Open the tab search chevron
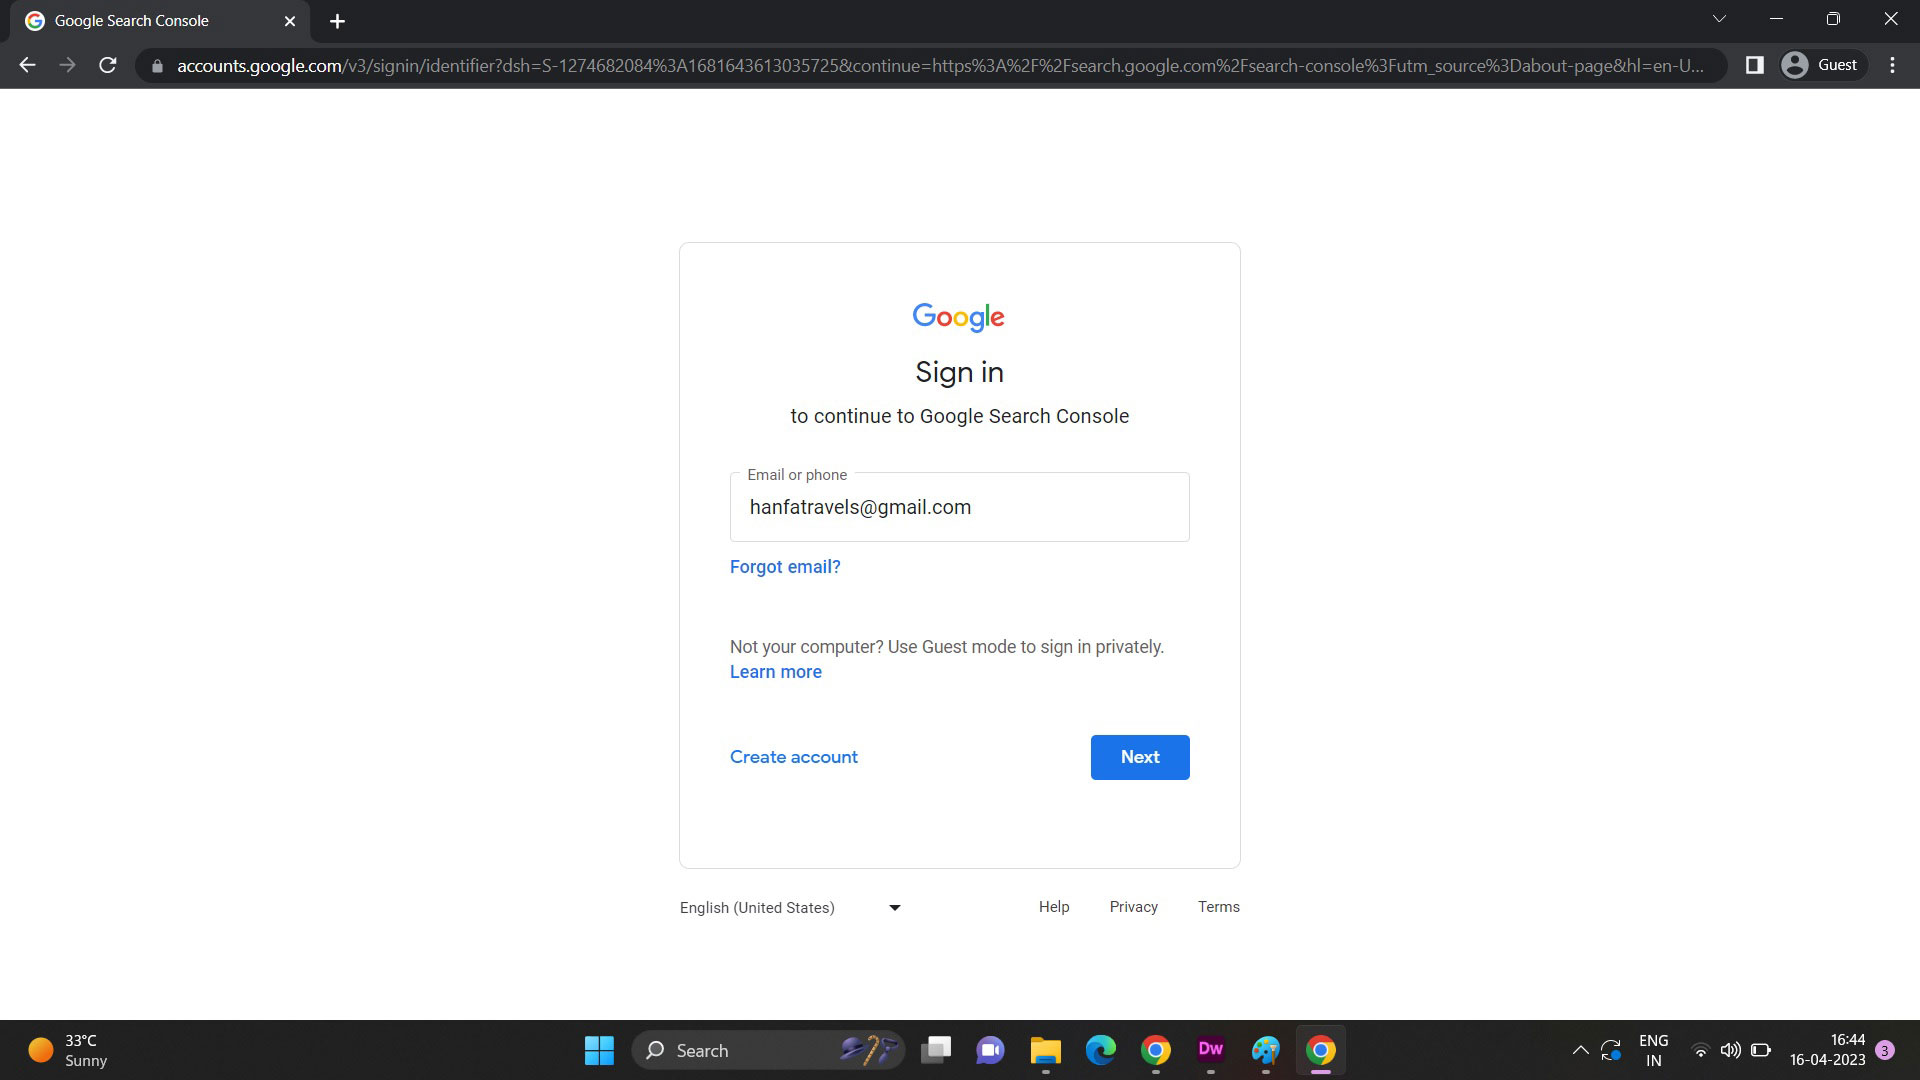The image size is (1920, 1080). click(x=1719, y=19)
